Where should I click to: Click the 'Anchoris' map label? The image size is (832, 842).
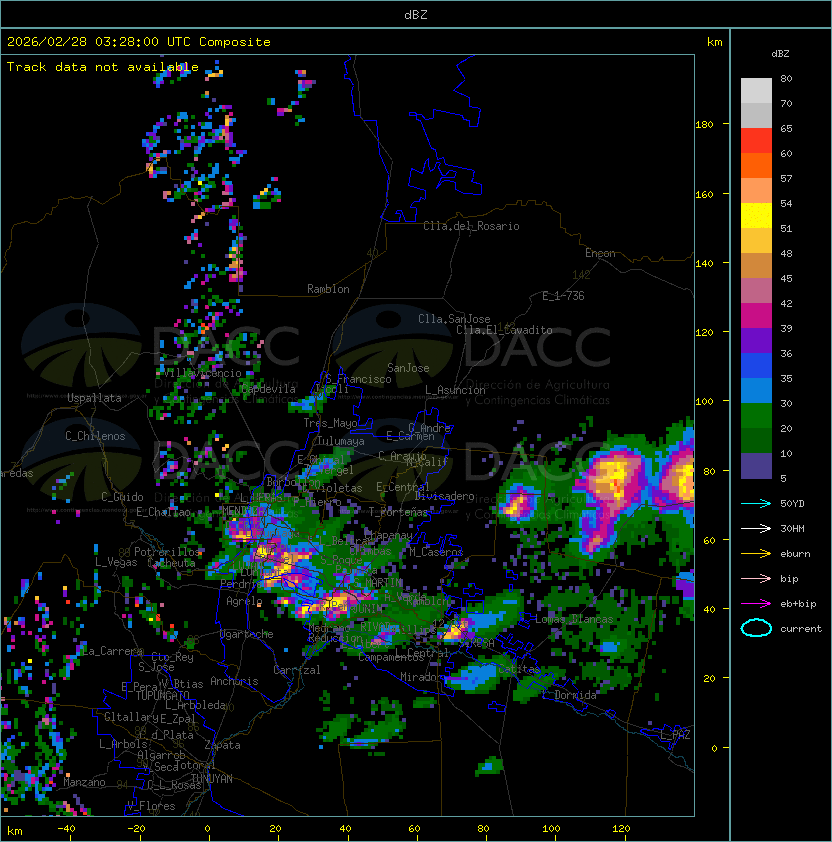pyautogui.click(x=234, y=681)
